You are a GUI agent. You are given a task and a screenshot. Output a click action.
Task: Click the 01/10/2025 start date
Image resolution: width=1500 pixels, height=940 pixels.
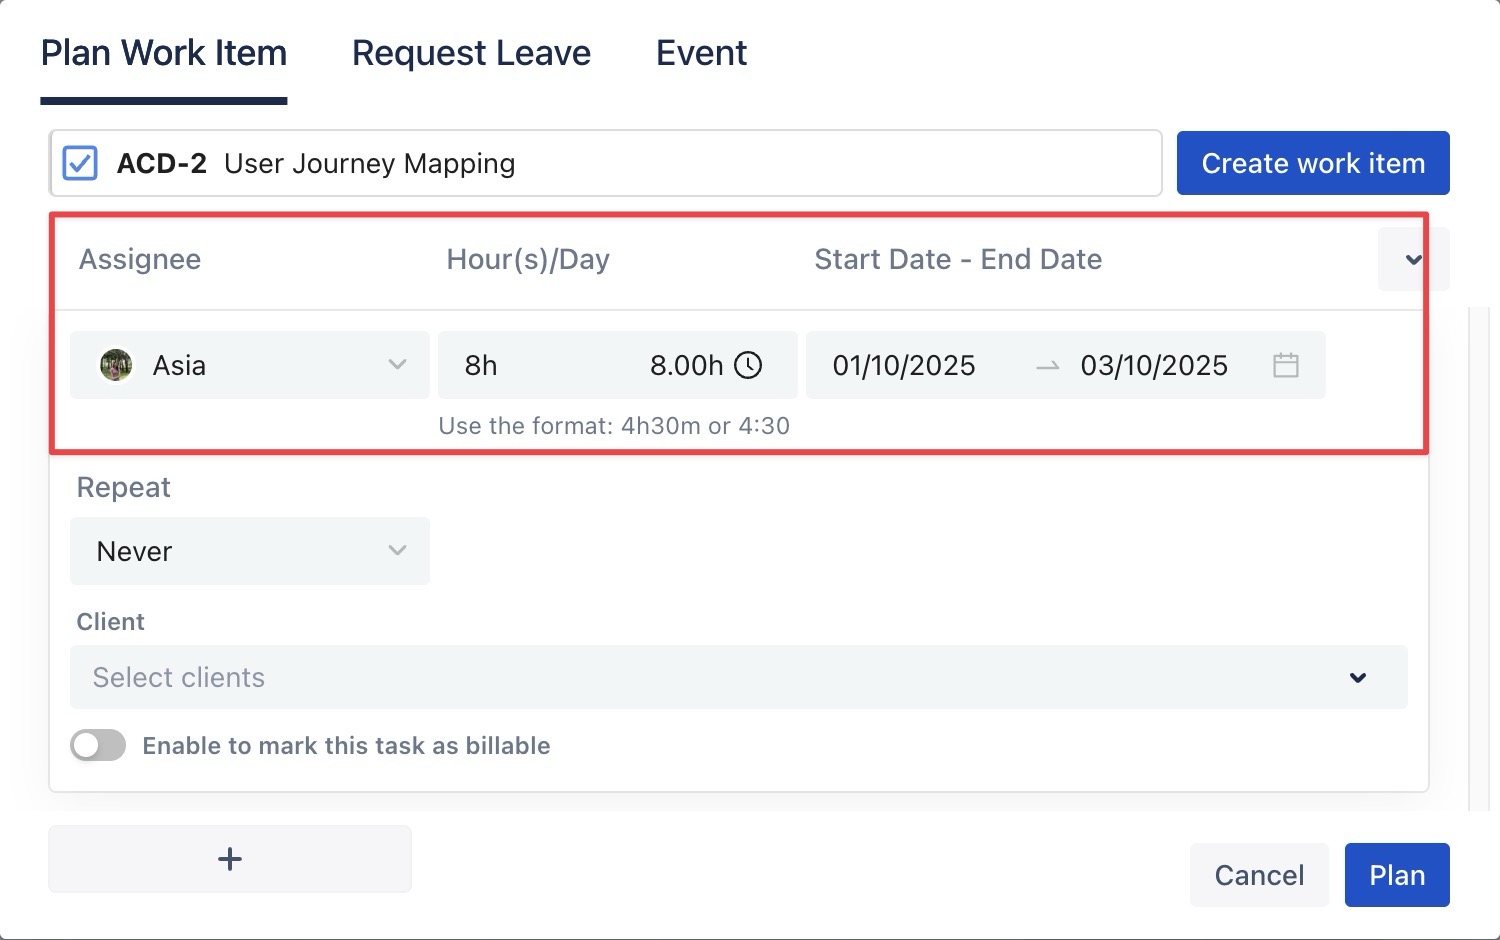904,365
